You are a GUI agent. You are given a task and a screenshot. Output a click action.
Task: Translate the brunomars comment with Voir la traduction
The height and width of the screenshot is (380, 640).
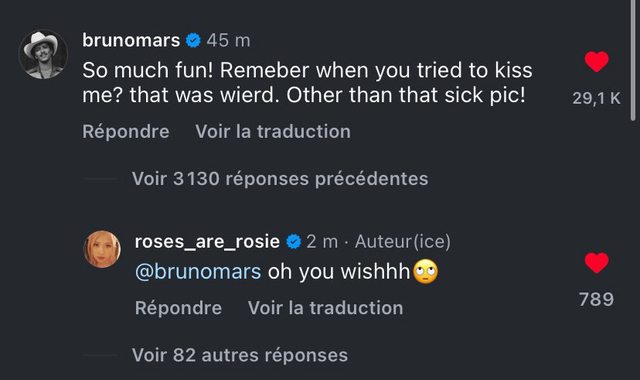click(273, 131)
